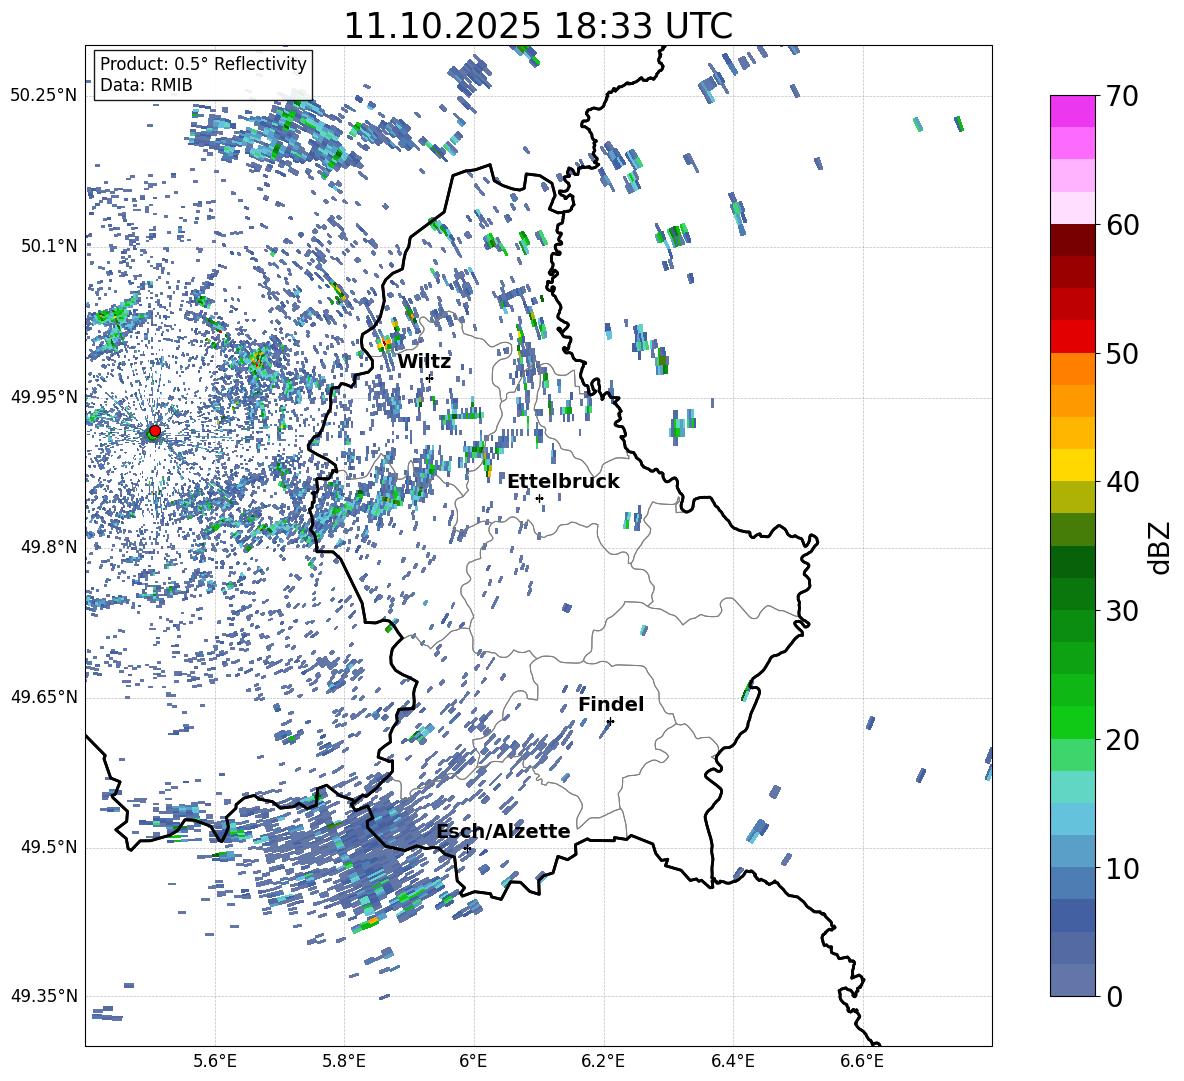Pick the bright green colorbar segment above 20
This screenshot has height=1081, width=1184.
[1073, 722]
